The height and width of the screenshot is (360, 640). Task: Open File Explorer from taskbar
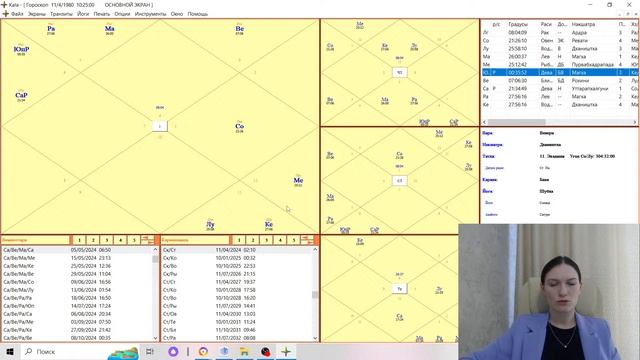pyautogui.click(x=244, y=351)
